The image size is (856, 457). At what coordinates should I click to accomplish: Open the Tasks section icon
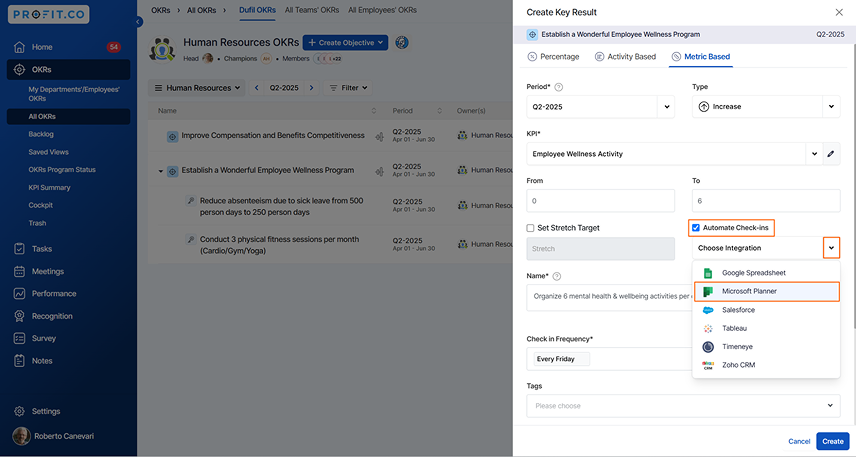click(x=19, y=249)
